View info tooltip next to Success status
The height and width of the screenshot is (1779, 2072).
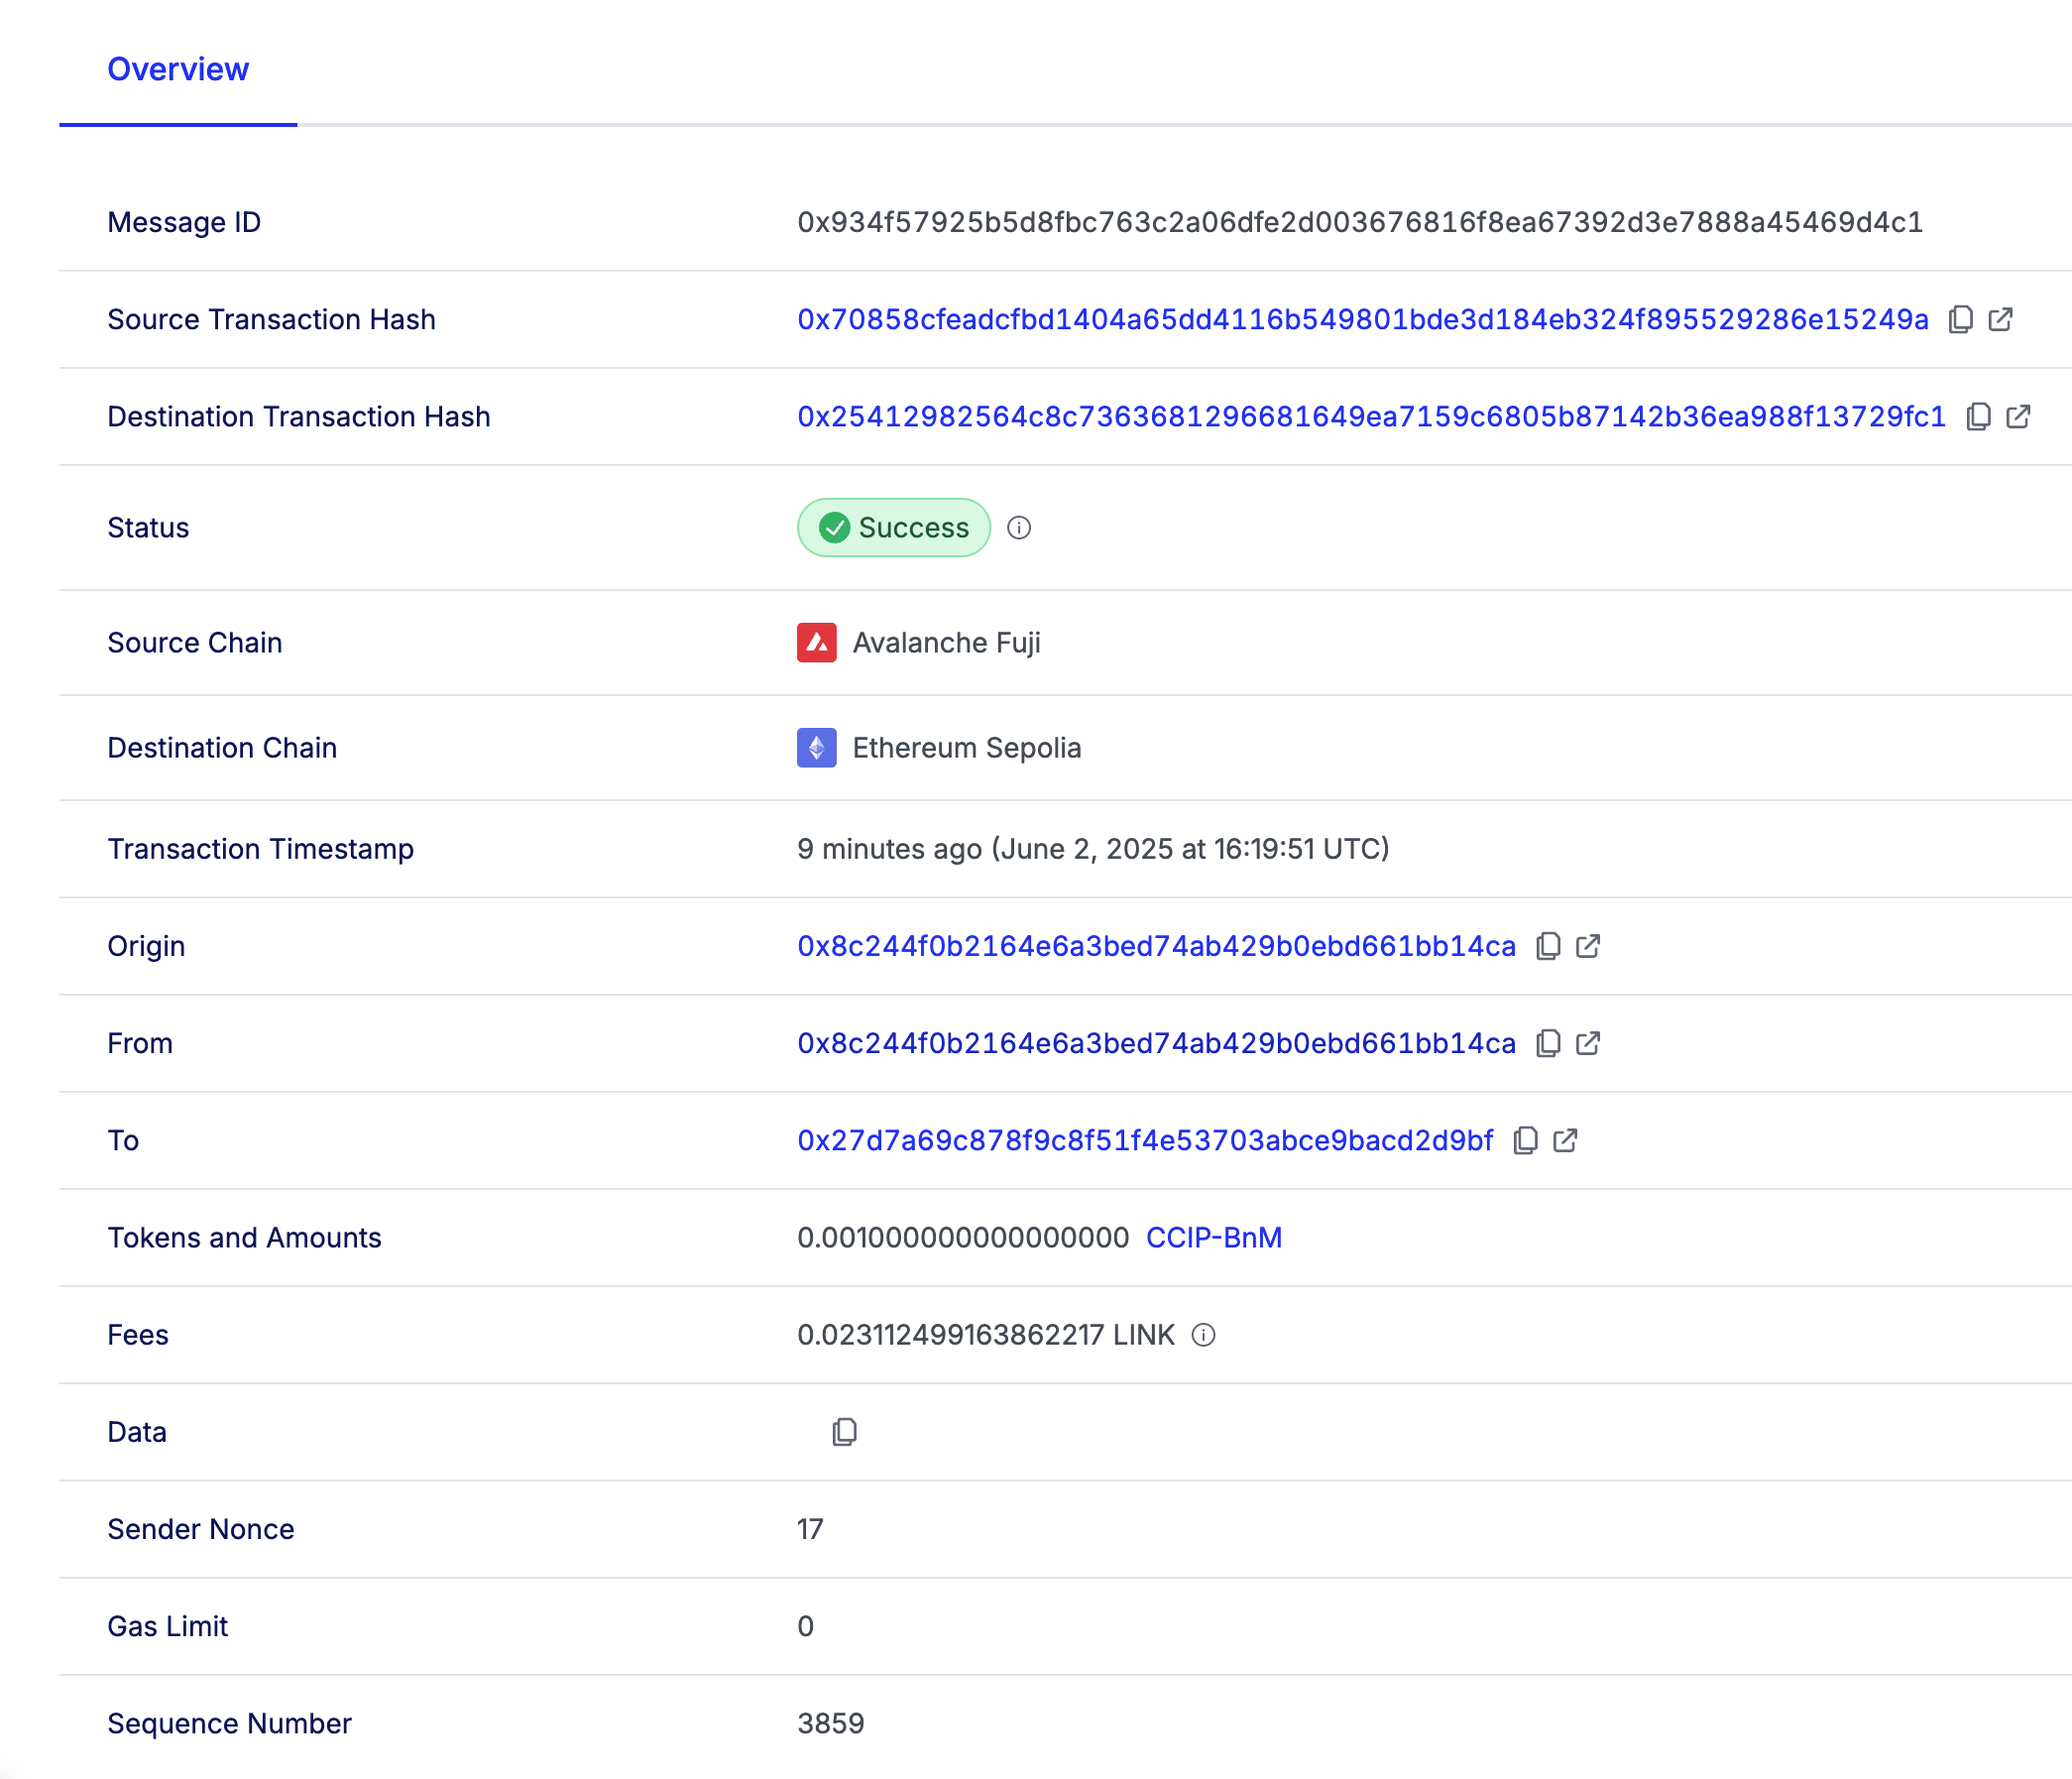pos(1020,527)
